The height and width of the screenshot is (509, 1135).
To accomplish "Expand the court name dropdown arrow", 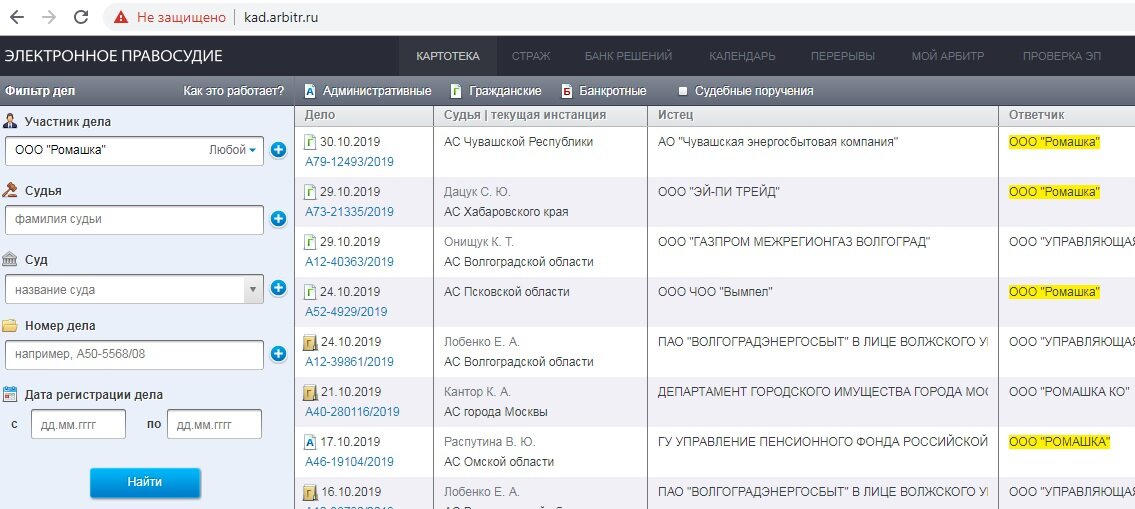I will 253,289.
